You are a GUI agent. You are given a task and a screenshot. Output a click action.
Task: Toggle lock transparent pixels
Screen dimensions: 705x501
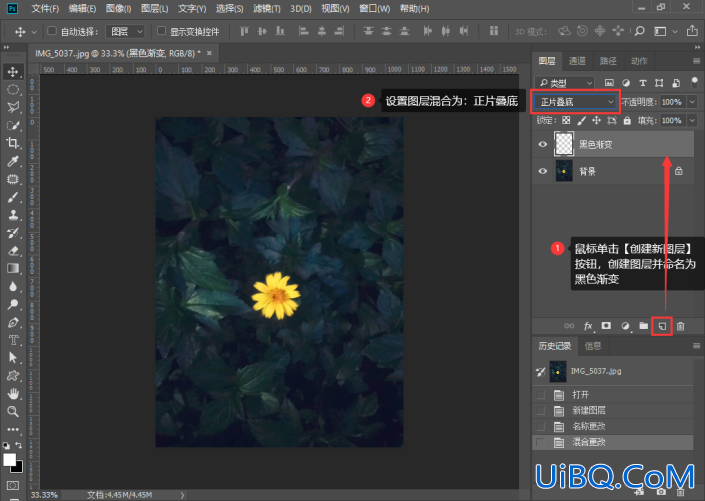coord(566,121)
